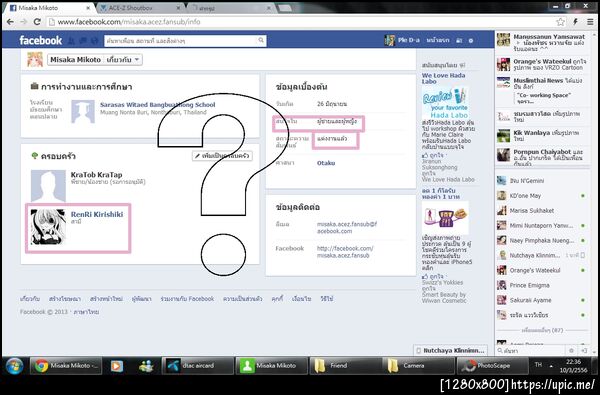This screenshot has height=395, width=600.
Task: Click the Windows Start orb
Action: click(14, 366)
